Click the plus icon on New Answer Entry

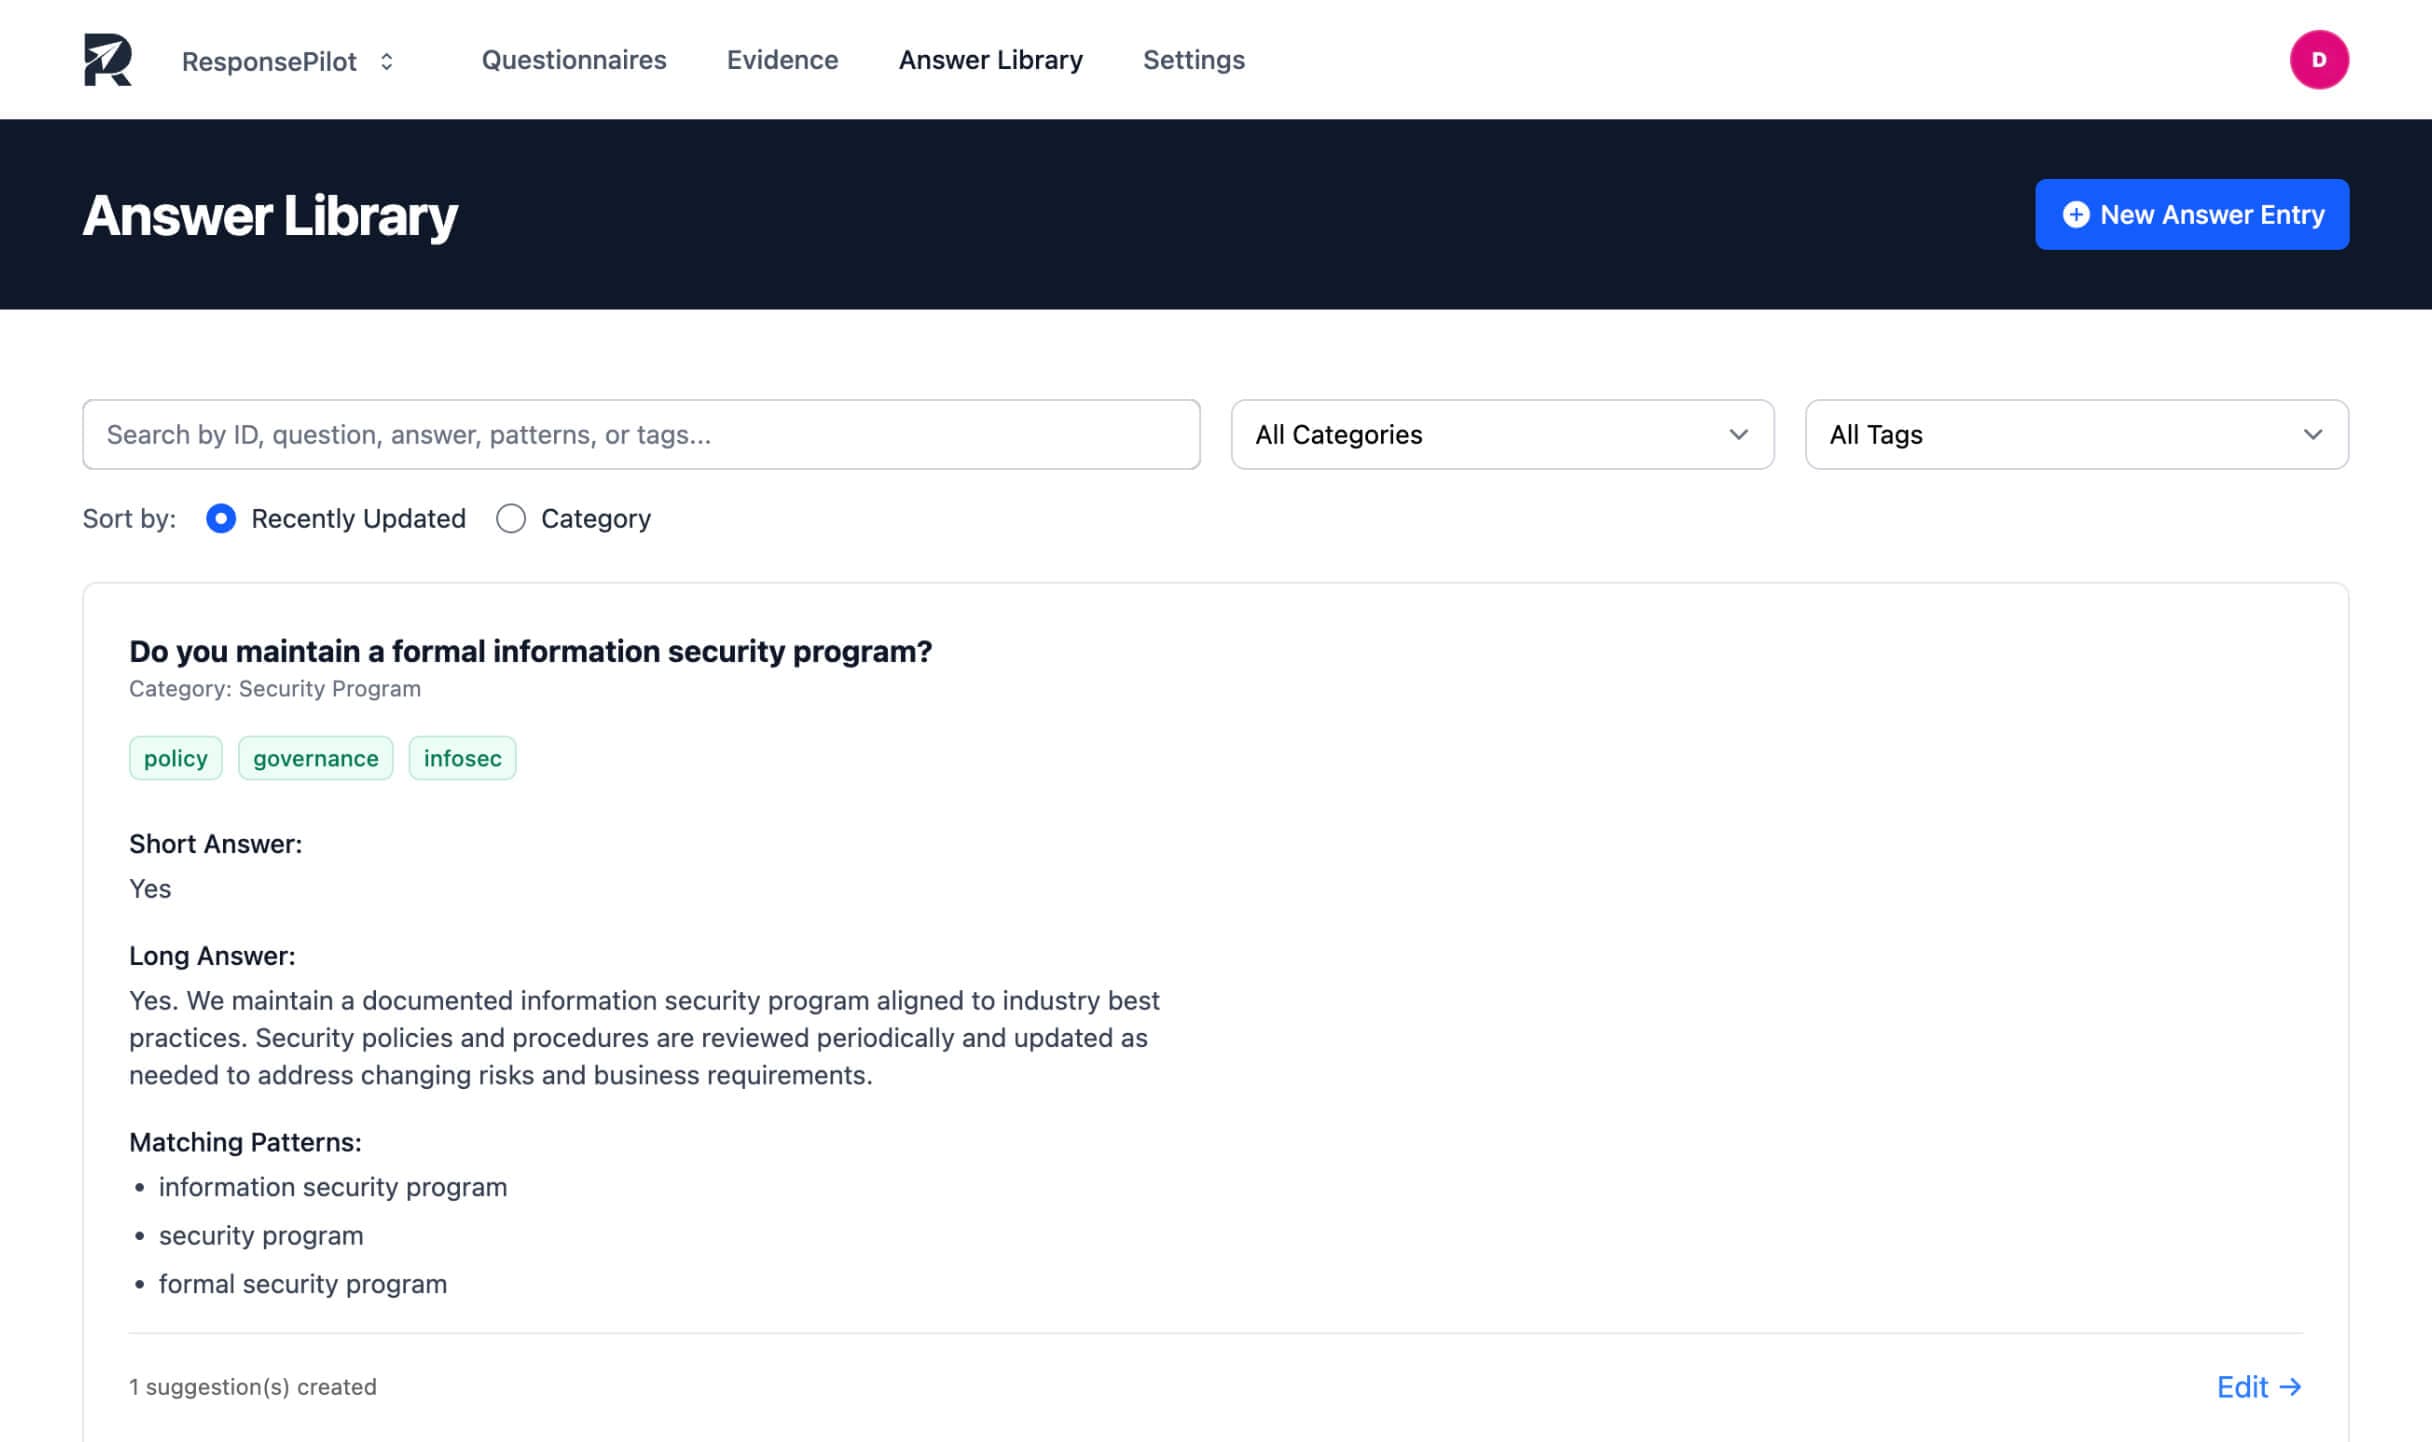(2076, 214)
